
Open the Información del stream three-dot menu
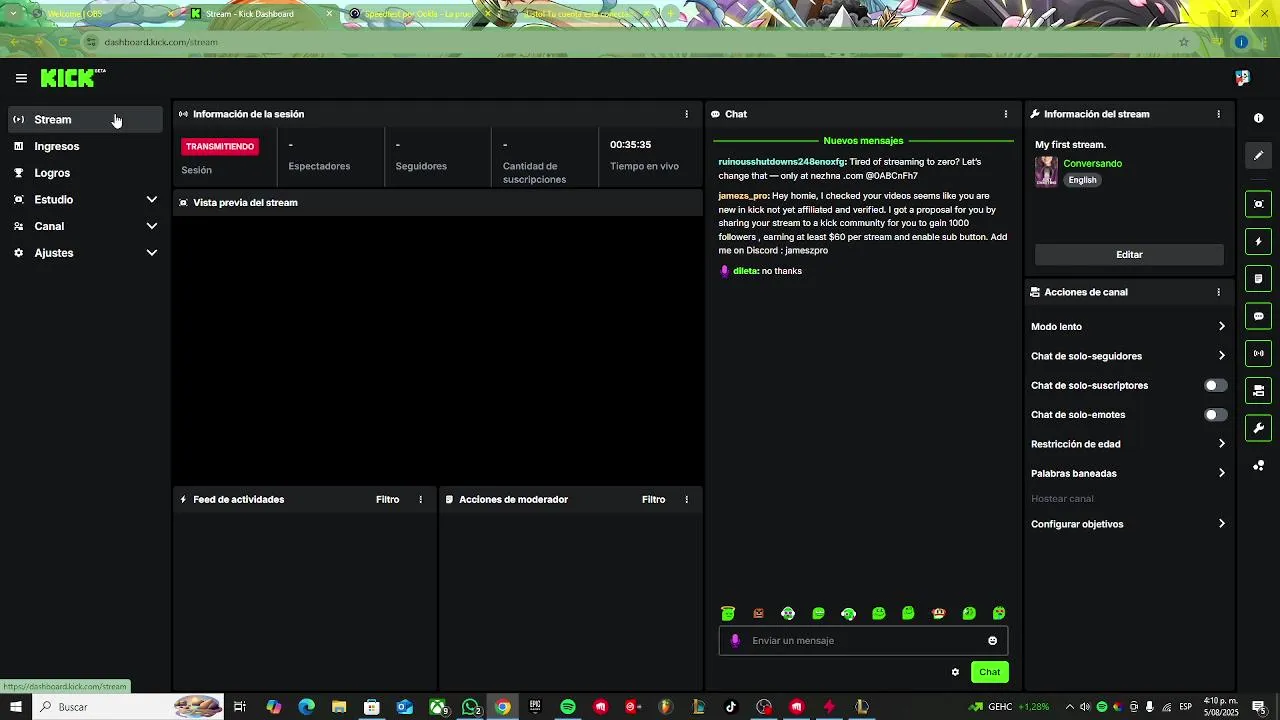click(x=1218, y=114)
